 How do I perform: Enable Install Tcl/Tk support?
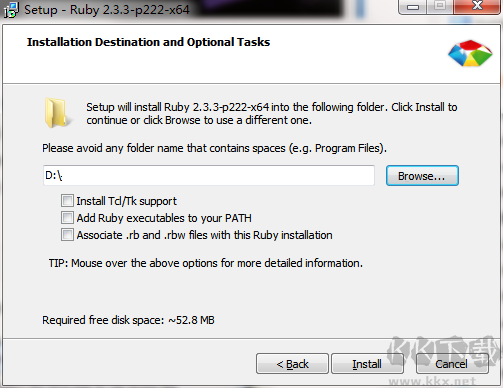pos(67,201)
